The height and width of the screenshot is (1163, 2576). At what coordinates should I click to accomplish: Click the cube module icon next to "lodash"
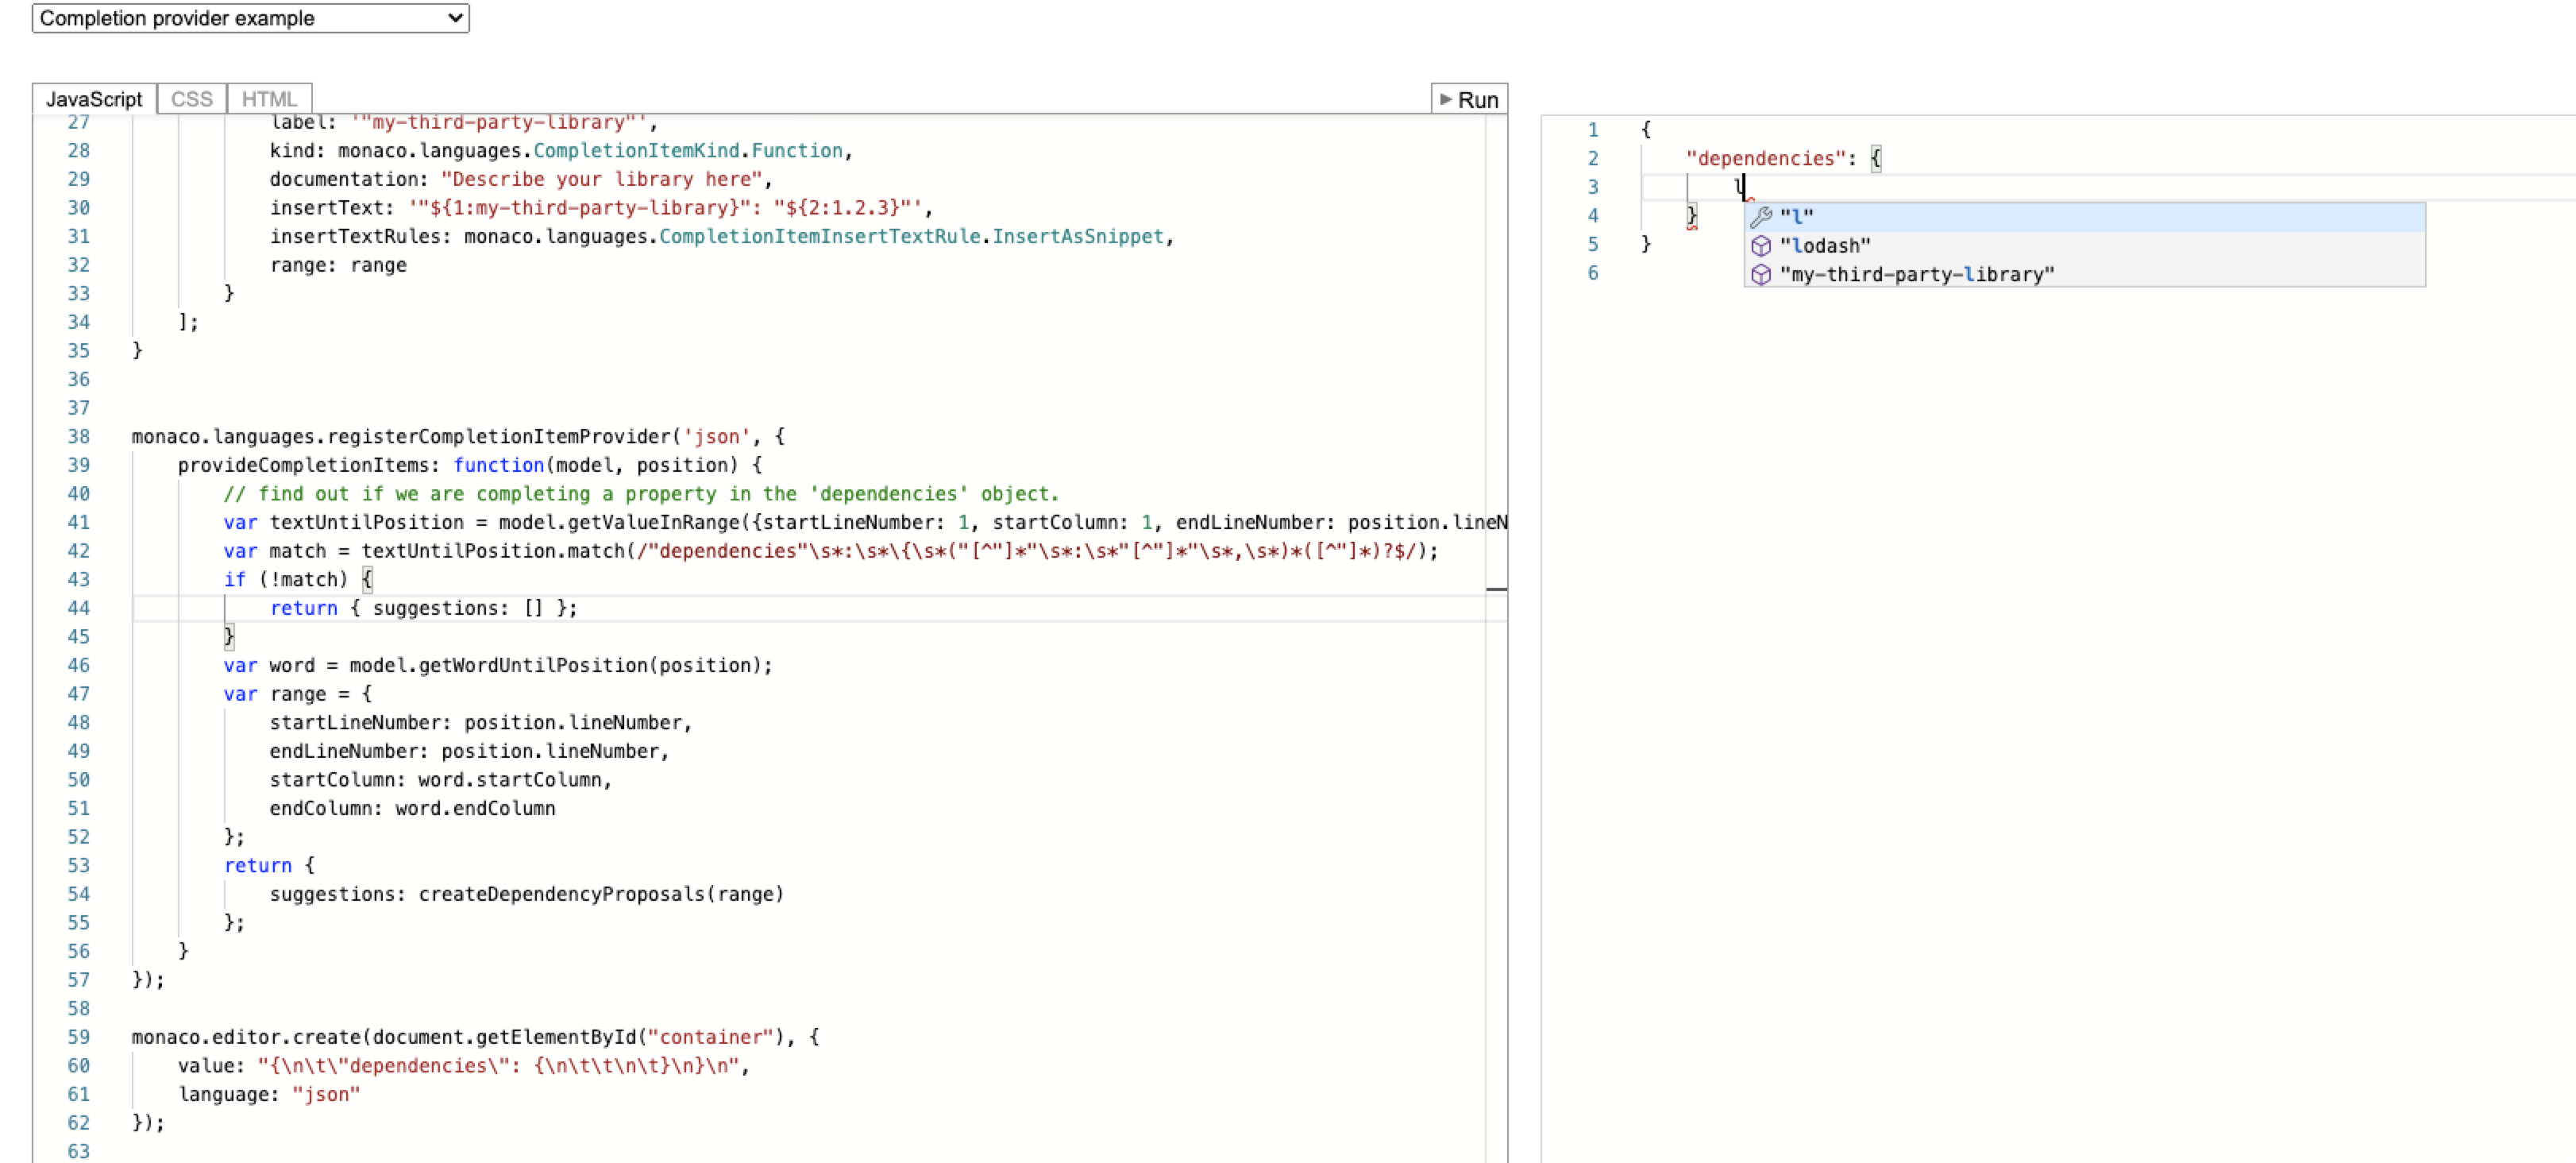click(1763, 245)
